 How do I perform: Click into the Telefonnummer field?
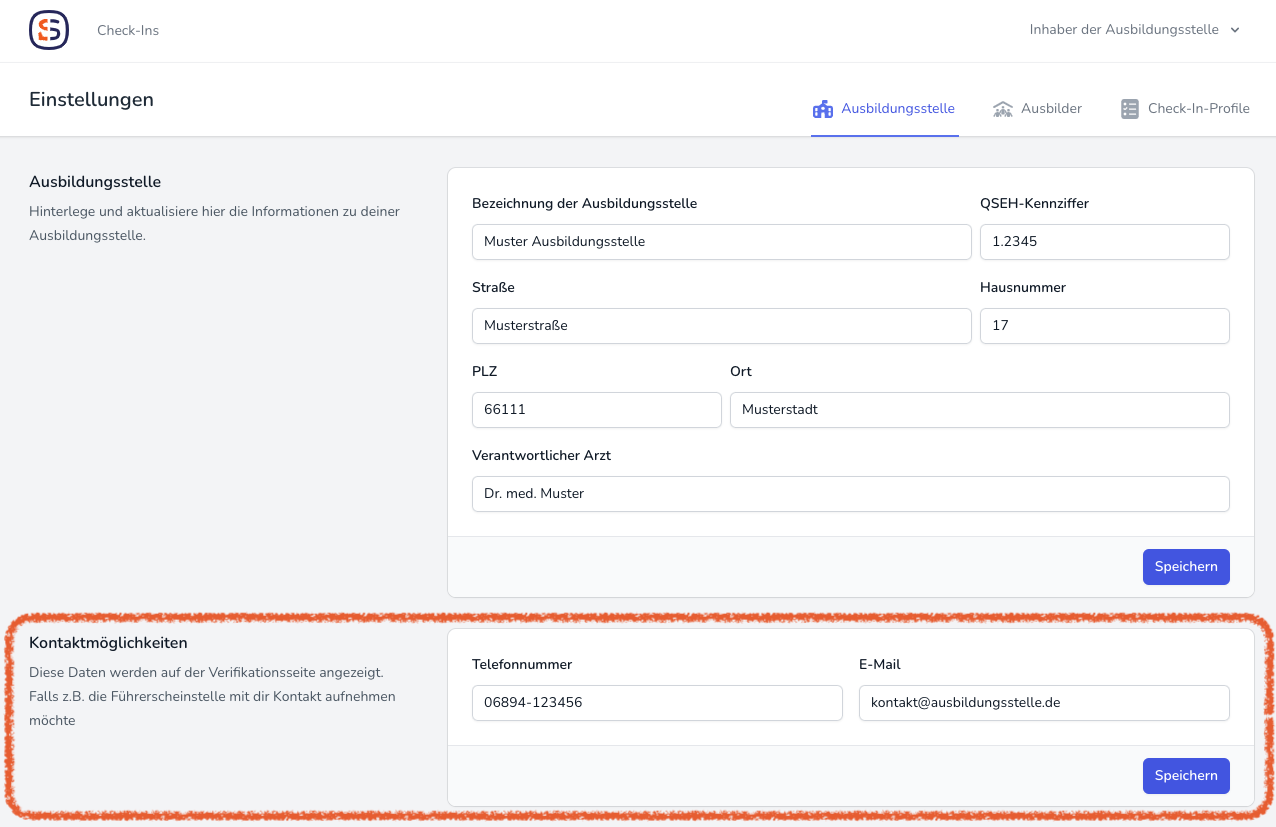point(657,703)
